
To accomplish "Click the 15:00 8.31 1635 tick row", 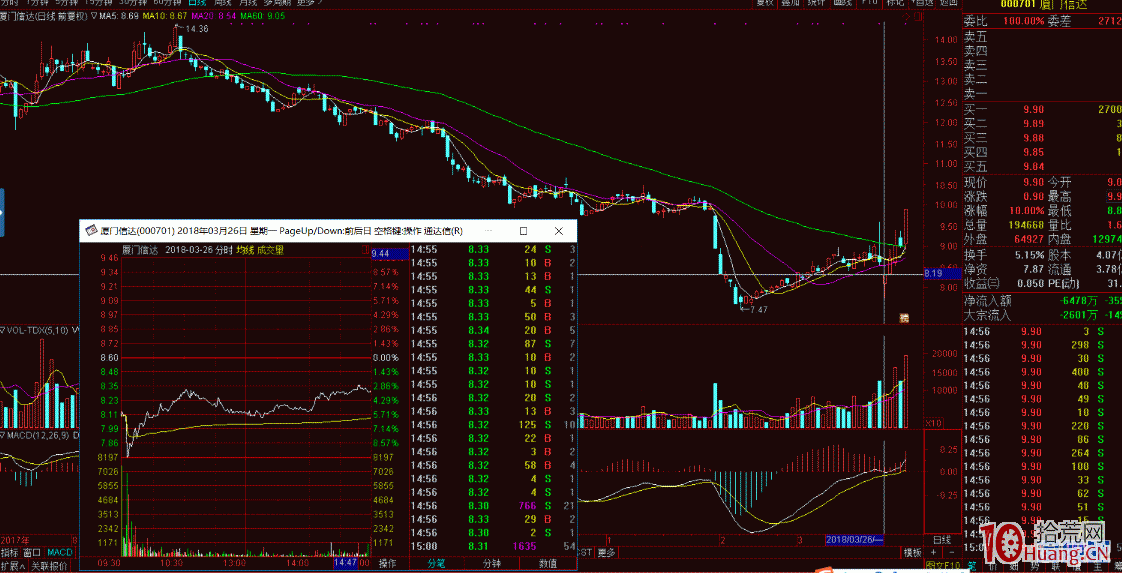I will 493,546.
